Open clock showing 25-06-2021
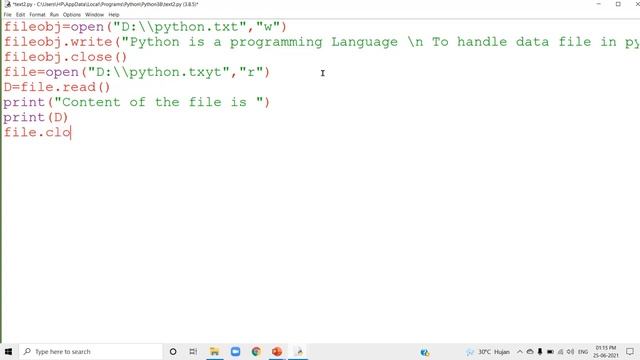This screenshot has width=640, height=360. (x=606, y=352)
